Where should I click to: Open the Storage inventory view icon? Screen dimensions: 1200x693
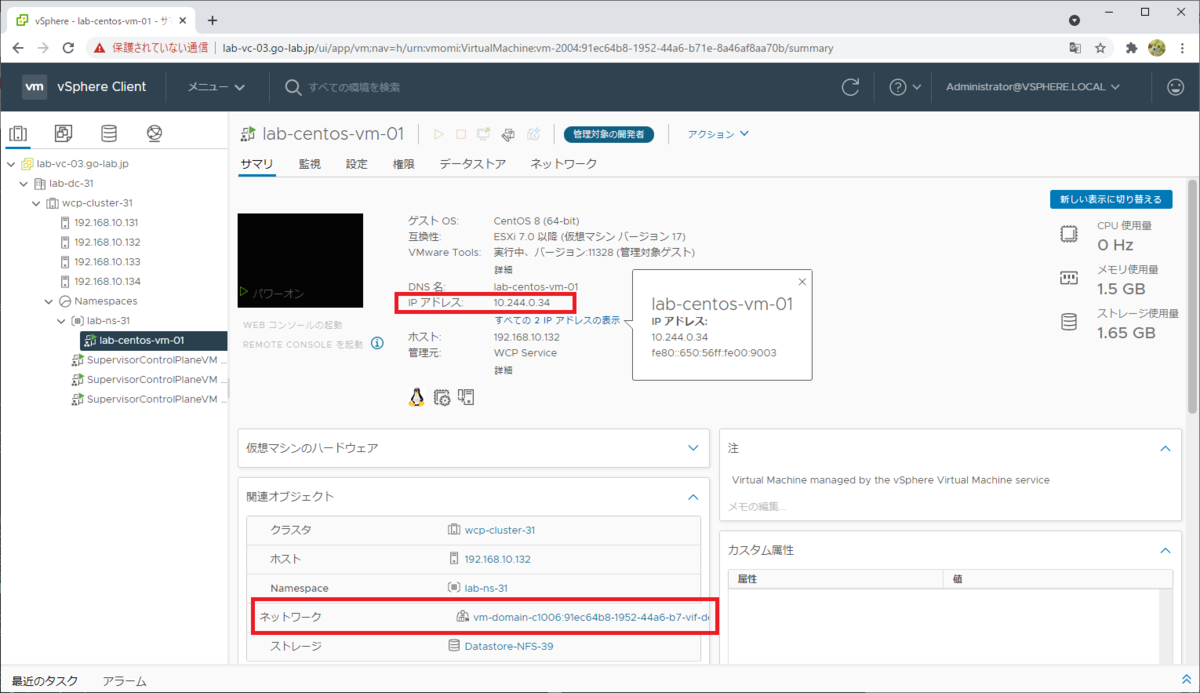pyautogui.click(x=109, y=133)
